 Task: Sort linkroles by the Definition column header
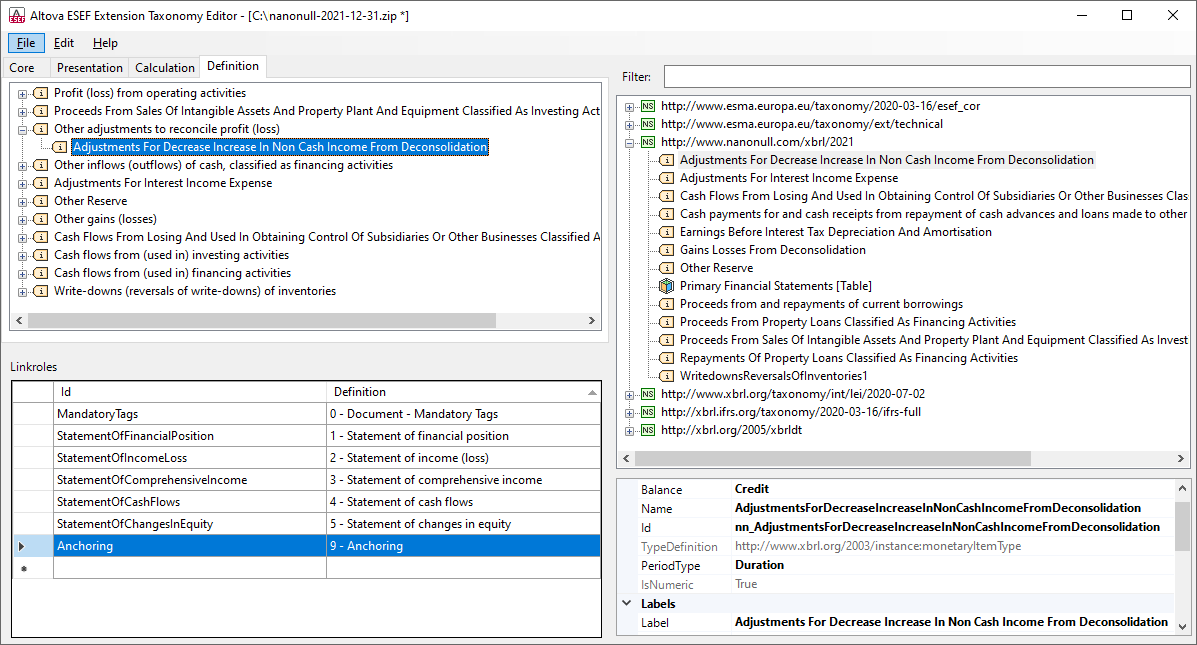pos(463,392)
